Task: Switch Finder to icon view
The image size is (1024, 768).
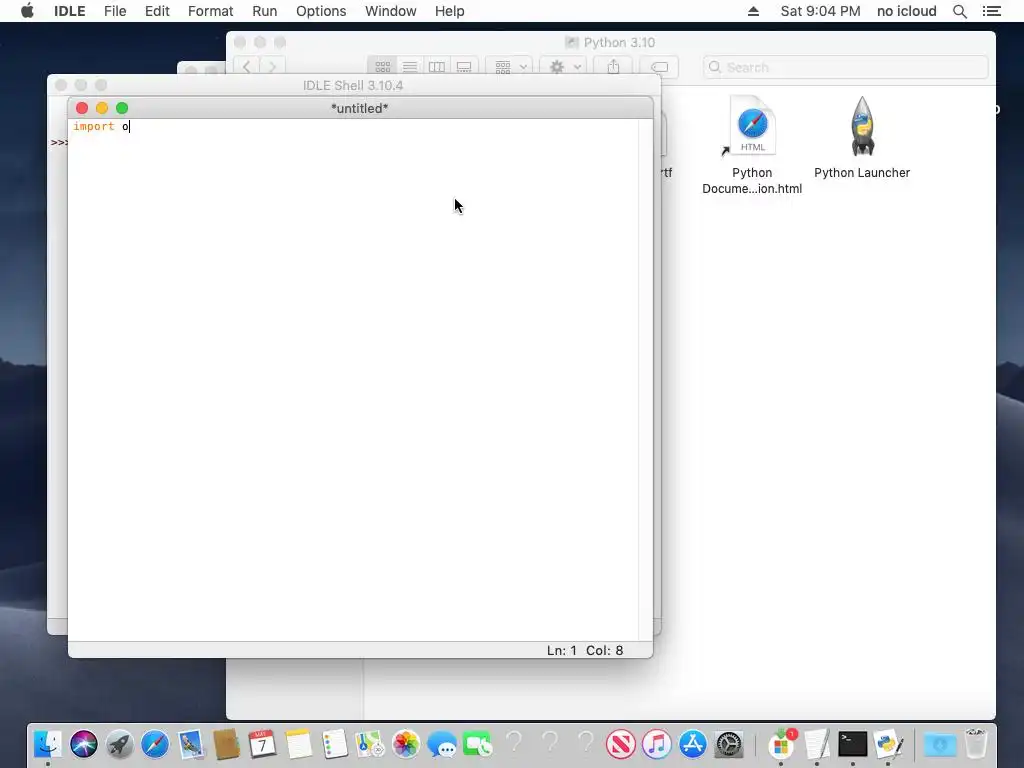Action: (383, 67)
